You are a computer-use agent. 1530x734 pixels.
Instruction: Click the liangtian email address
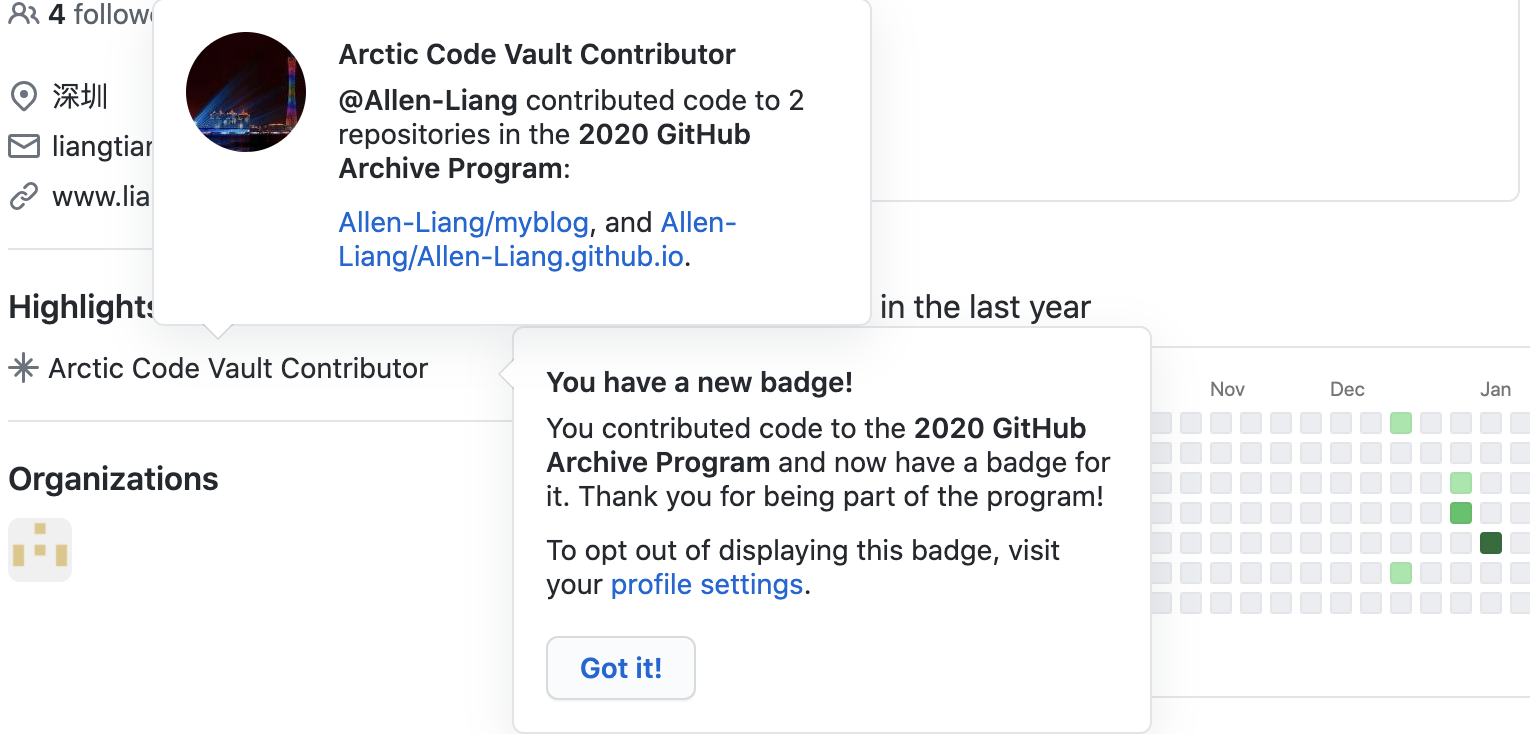[x=101, y=147]
